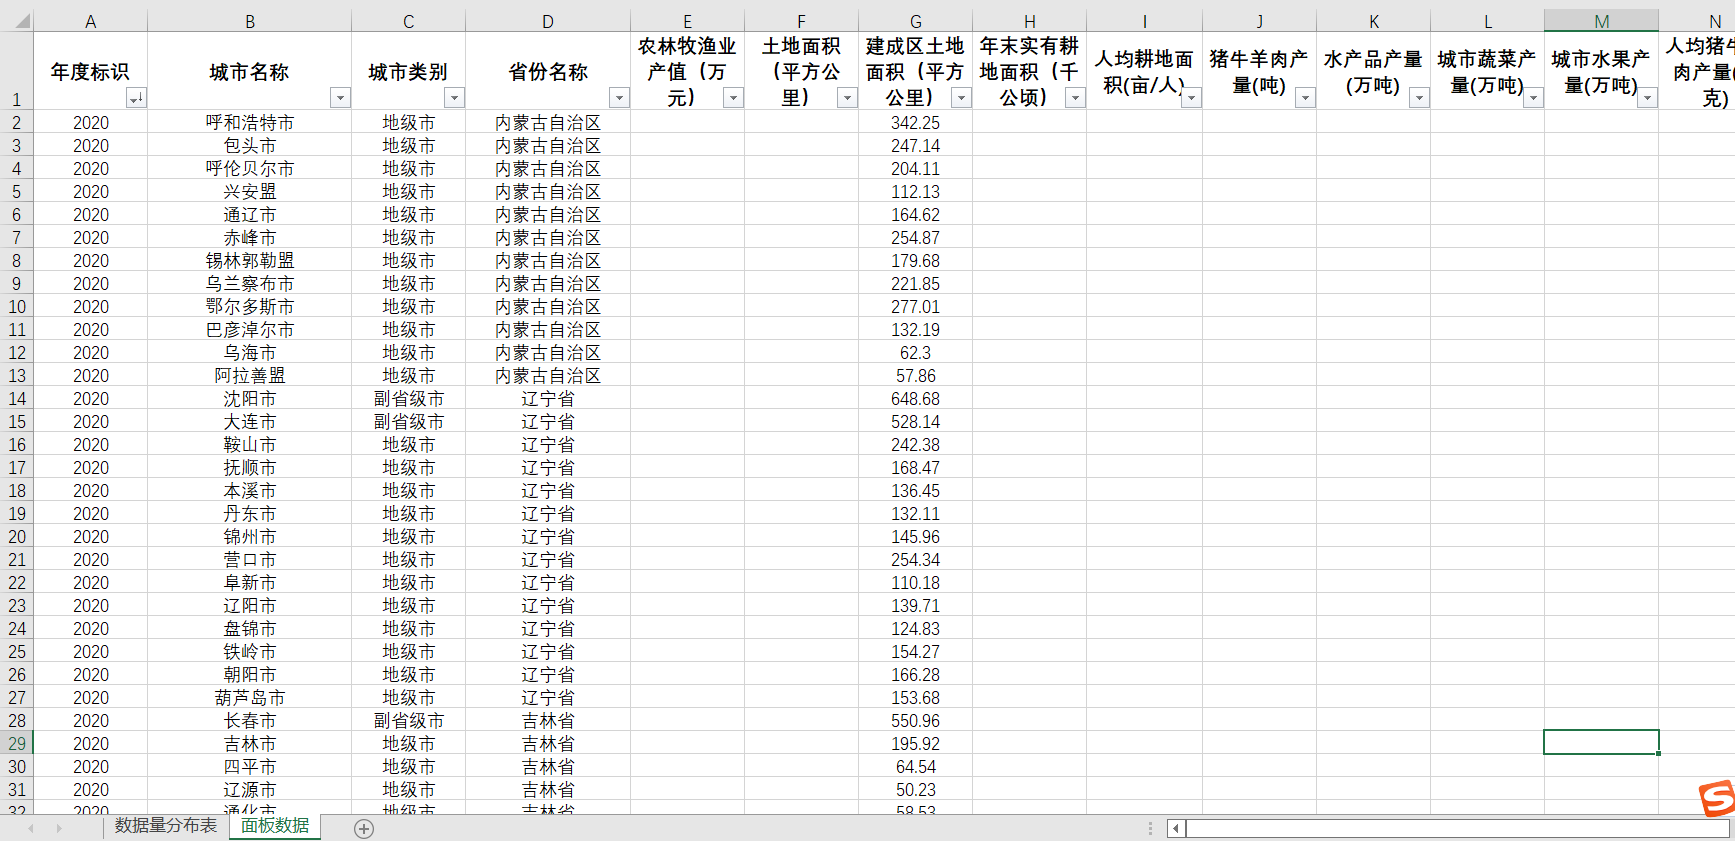
Task: Select column B header
Action: click(x=249, y=21)
